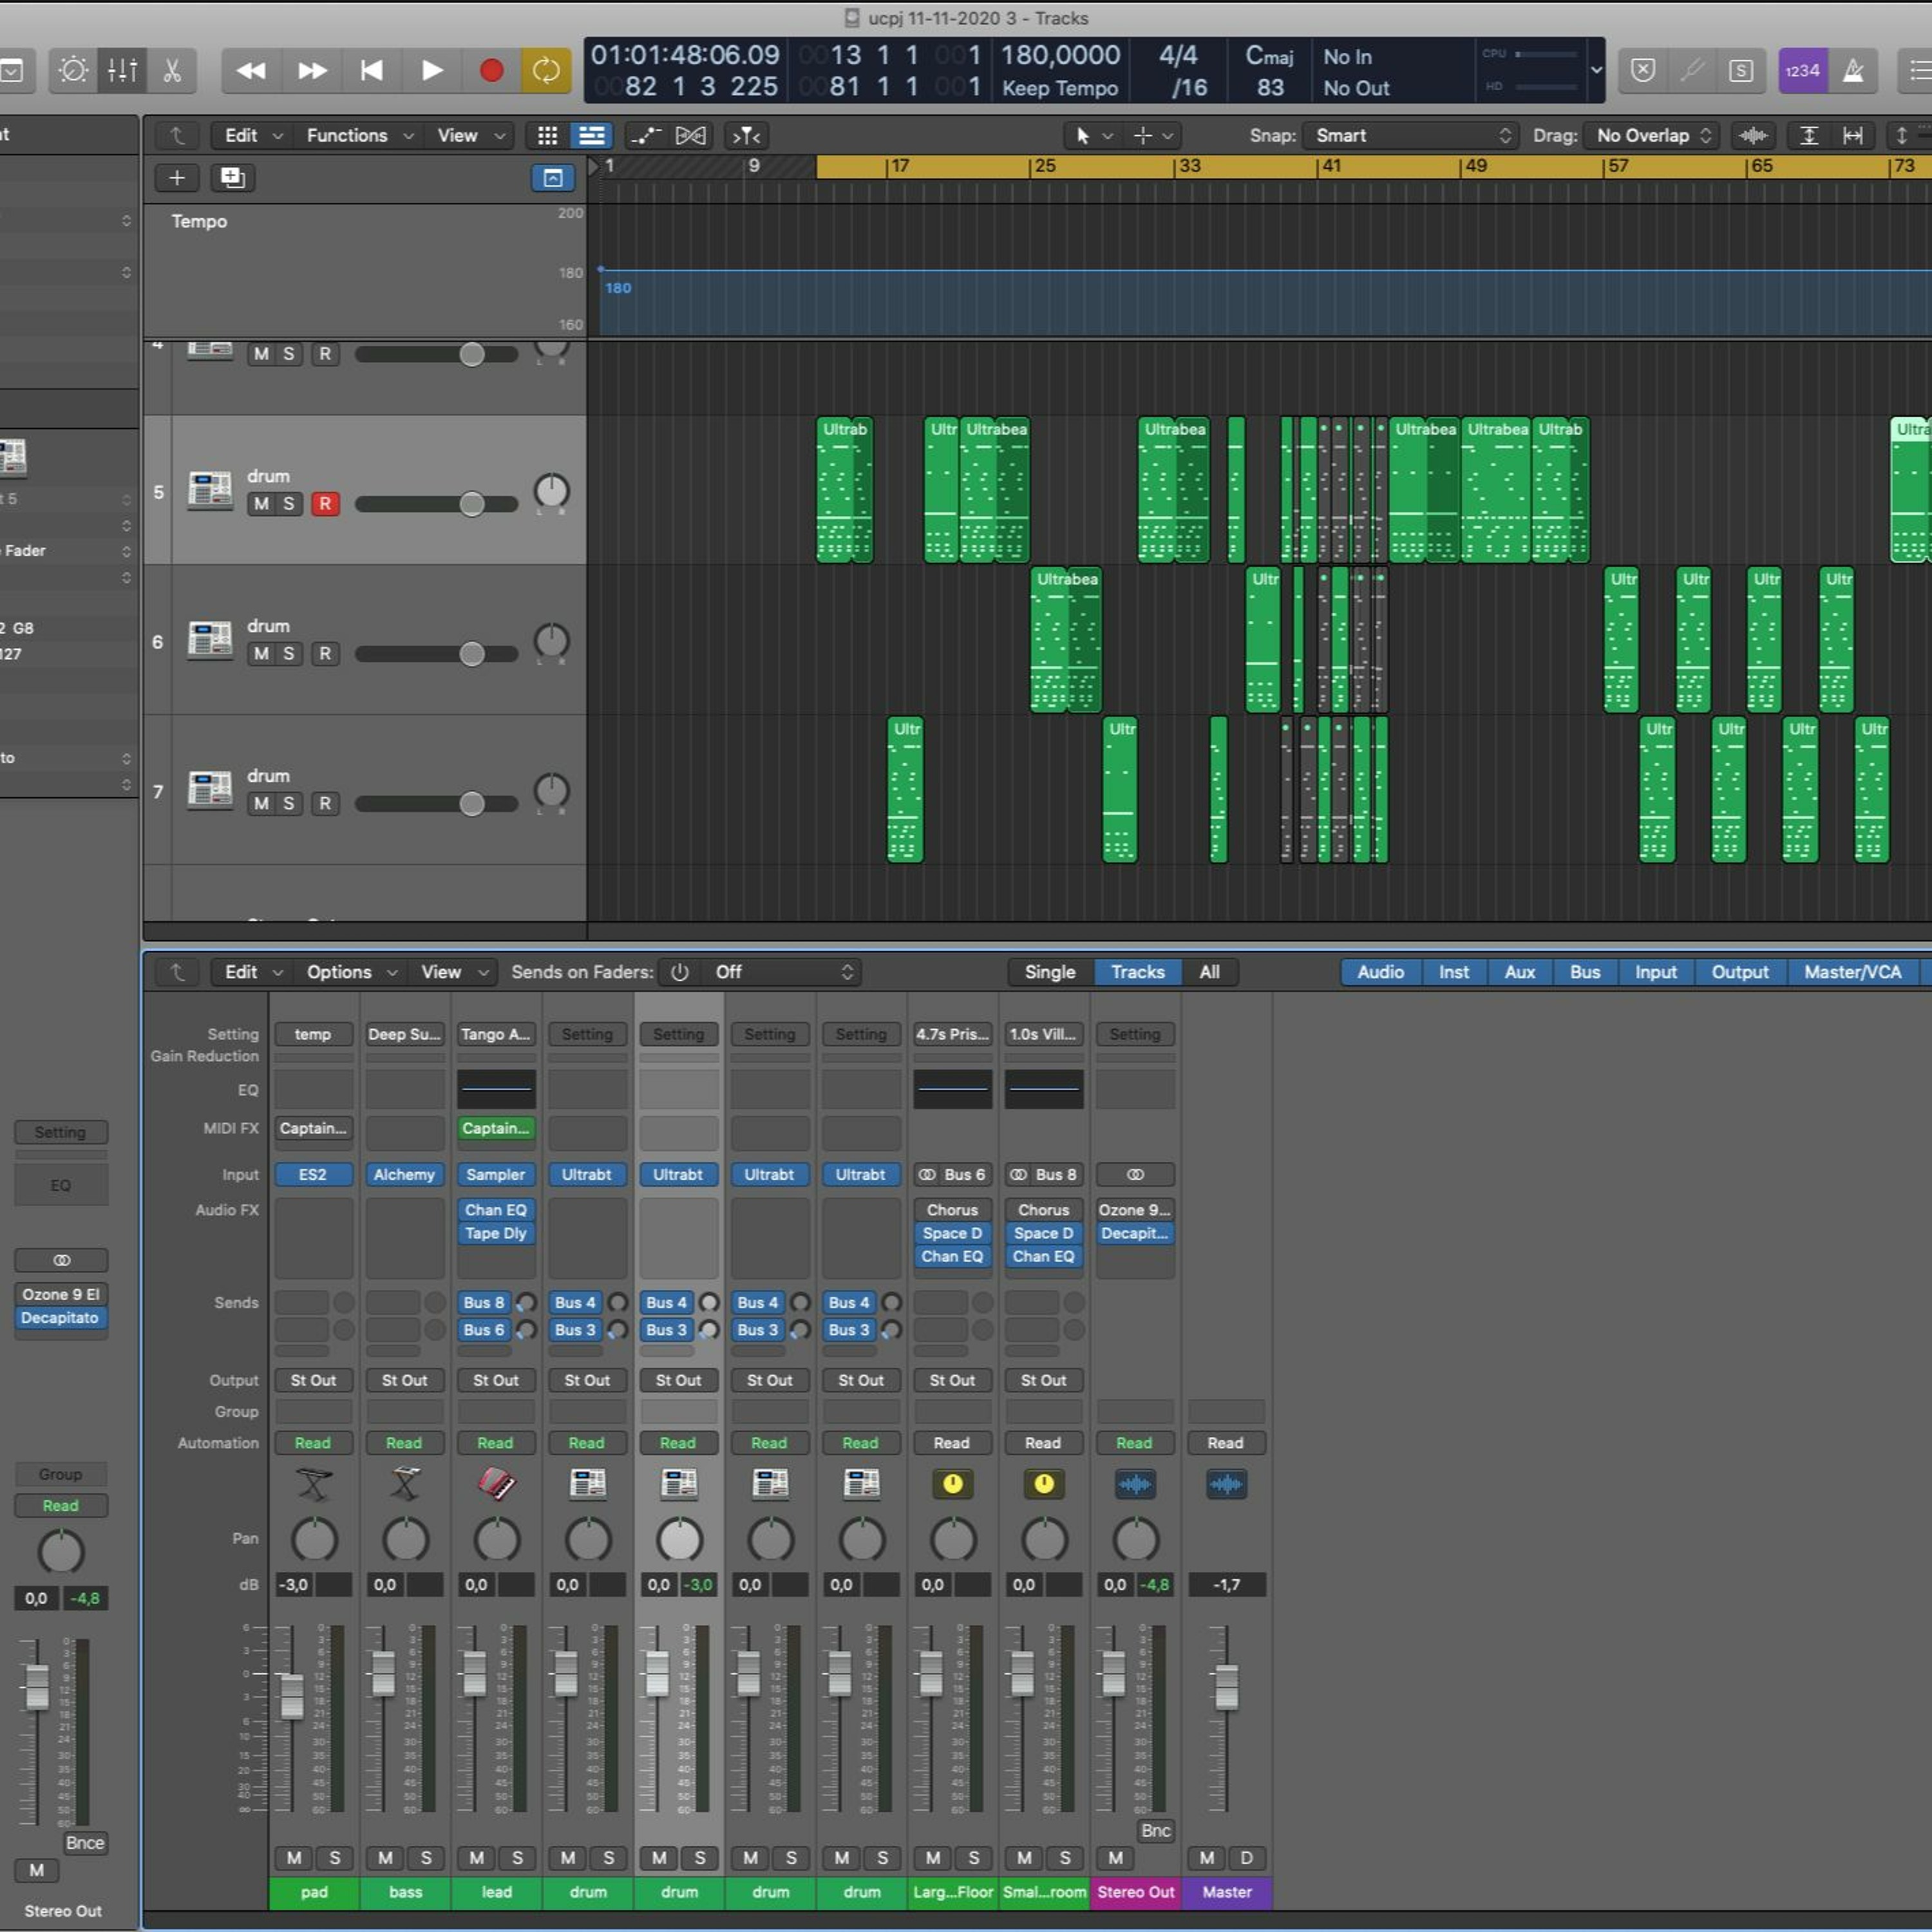The height and width of the screenshot is (1932, 1932).
Task: Switch the Mixer to All view
Action: point(1209,972)
